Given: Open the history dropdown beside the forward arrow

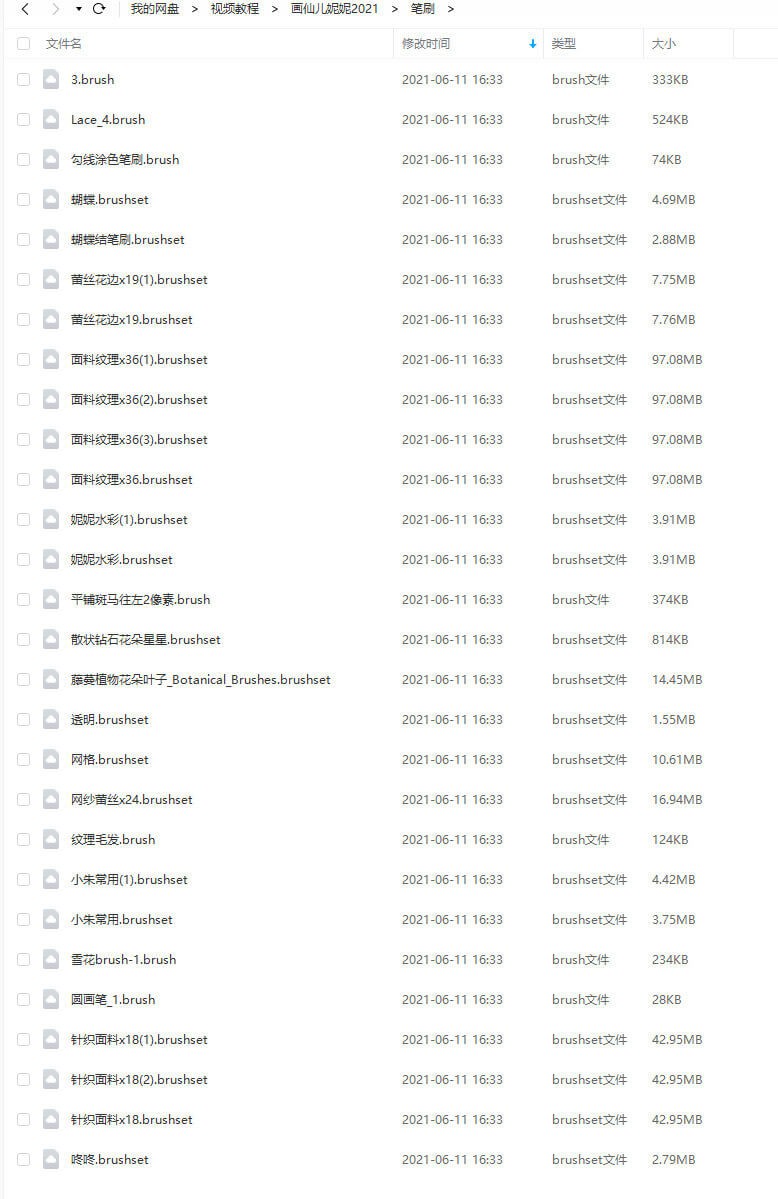Looking at the screenshot, I should [79, 9].
